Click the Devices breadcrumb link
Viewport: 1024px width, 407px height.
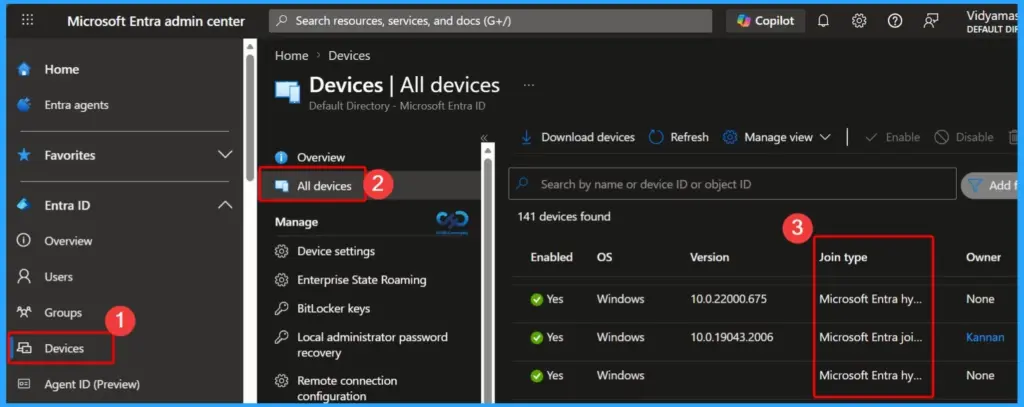(x=349, y=56)
